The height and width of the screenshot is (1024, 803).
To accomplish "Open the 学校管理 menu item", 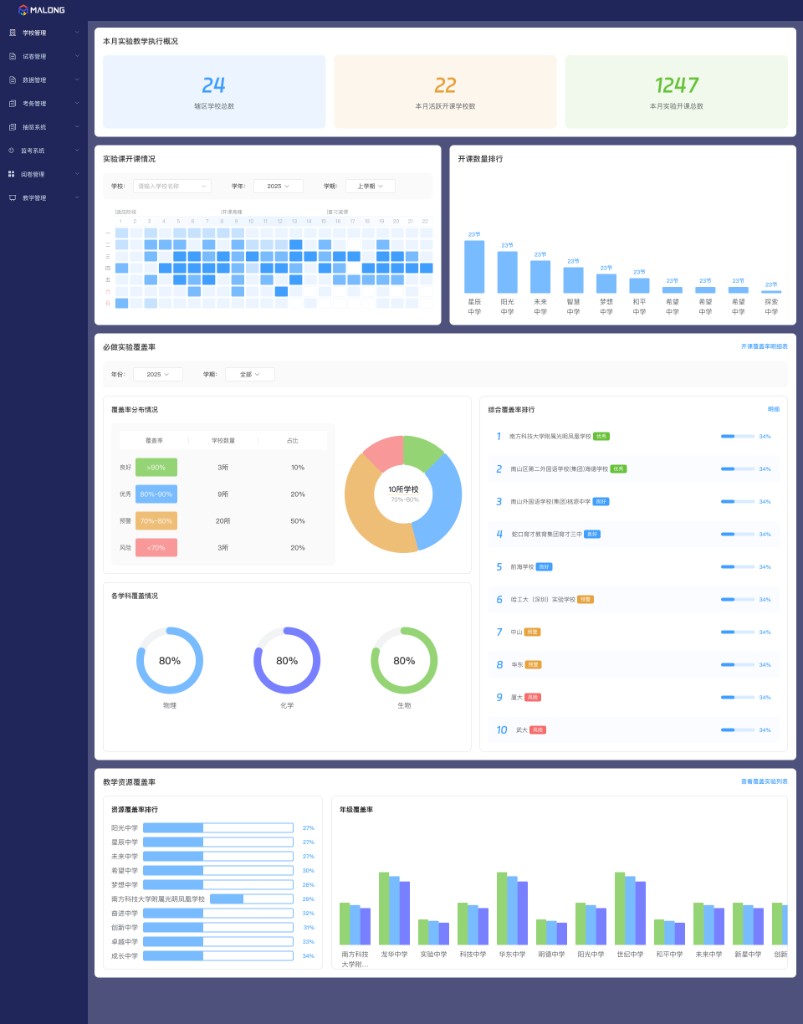I will [x=44, y=33].
